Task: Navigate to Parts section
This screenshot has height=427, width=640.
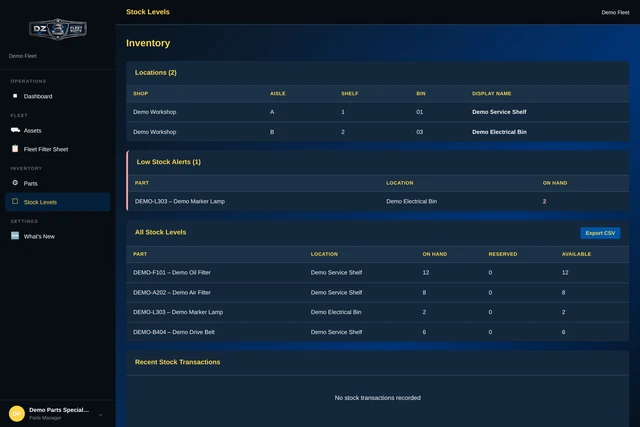Action: pos(58,184)
